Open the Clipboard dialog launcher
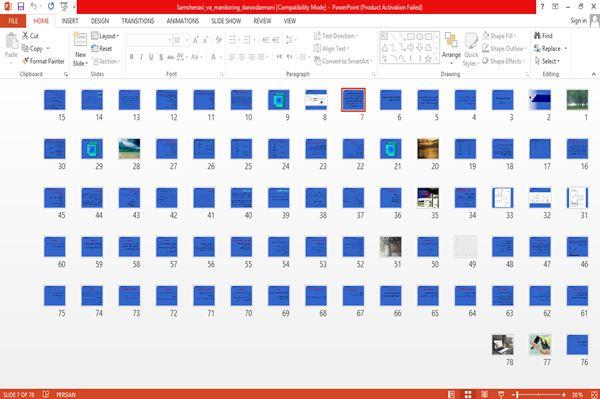The height and width of the screenshot is (399, 600). (x=66, y=75)
